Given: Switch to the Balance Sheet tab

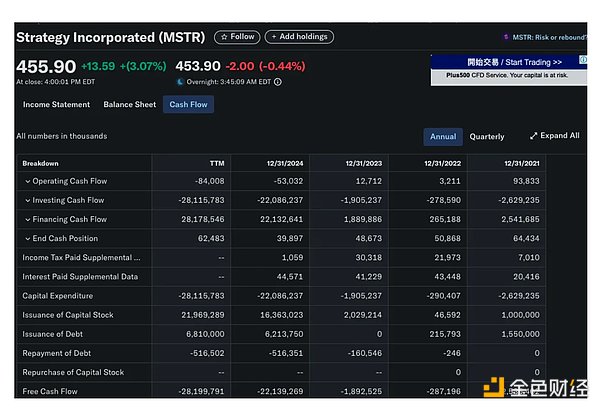Looking at the screenshot, I should tap(130, 104).
